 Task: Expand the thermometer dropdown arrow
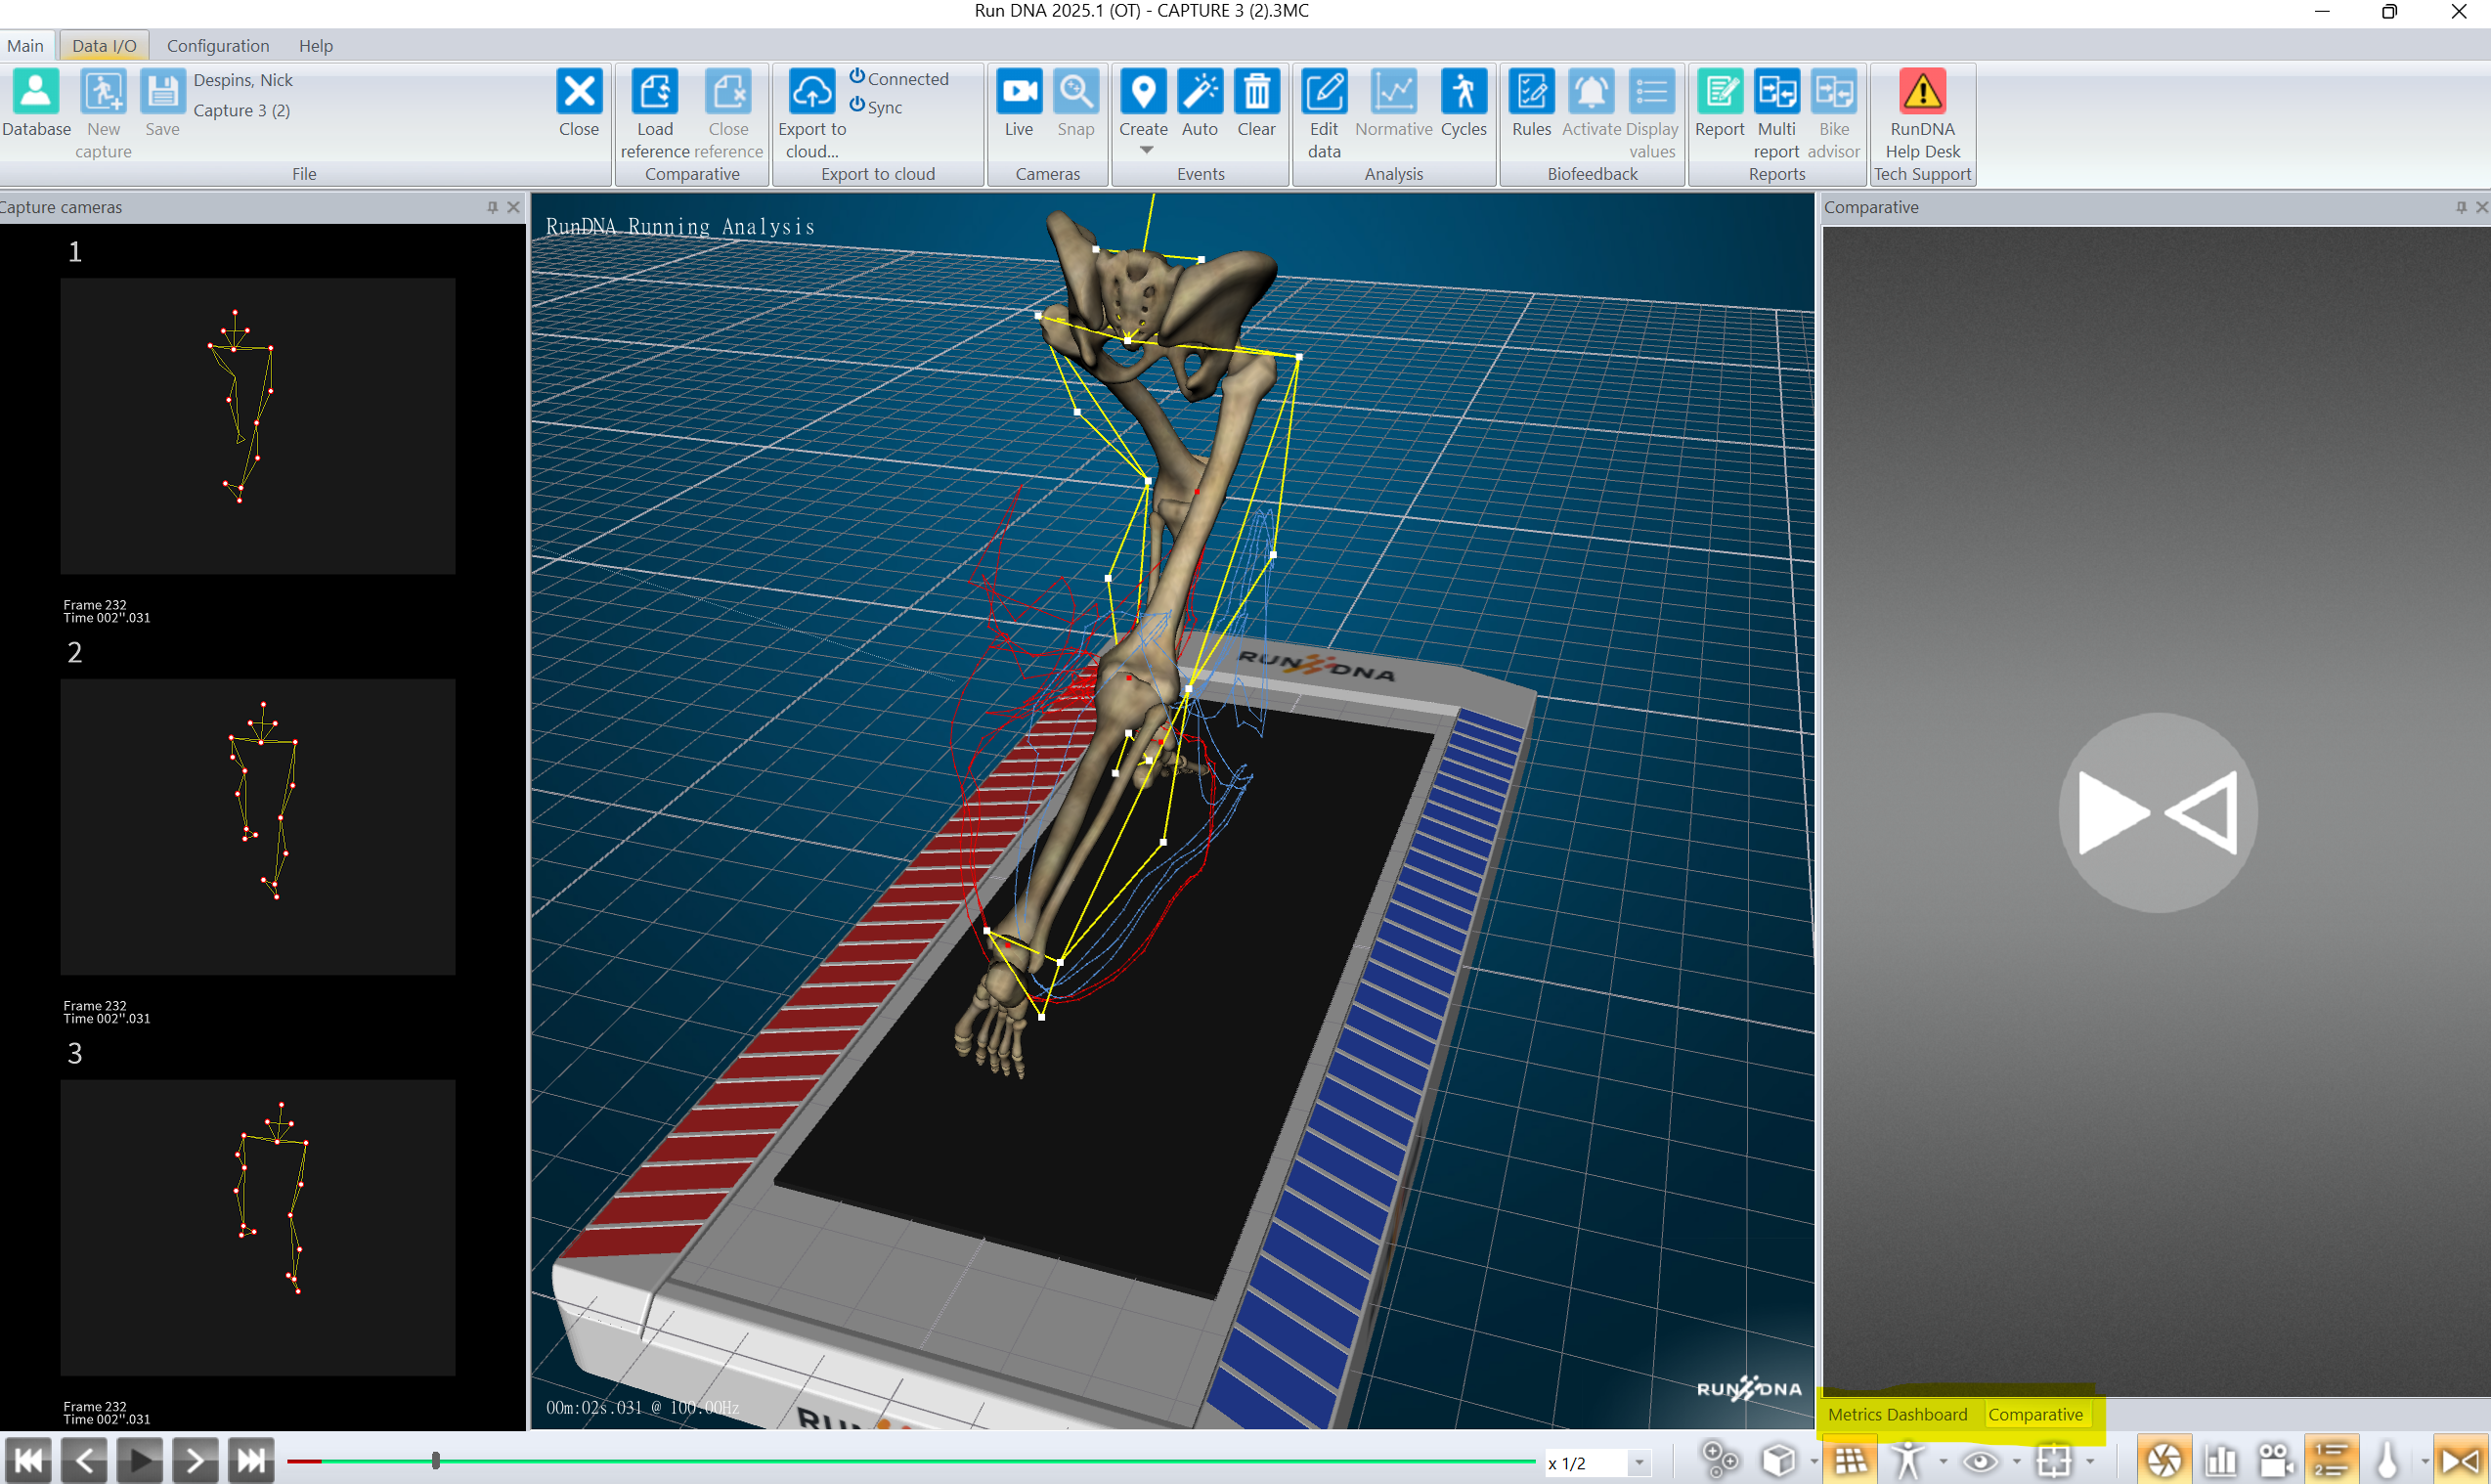(x=2424, y=1462)
